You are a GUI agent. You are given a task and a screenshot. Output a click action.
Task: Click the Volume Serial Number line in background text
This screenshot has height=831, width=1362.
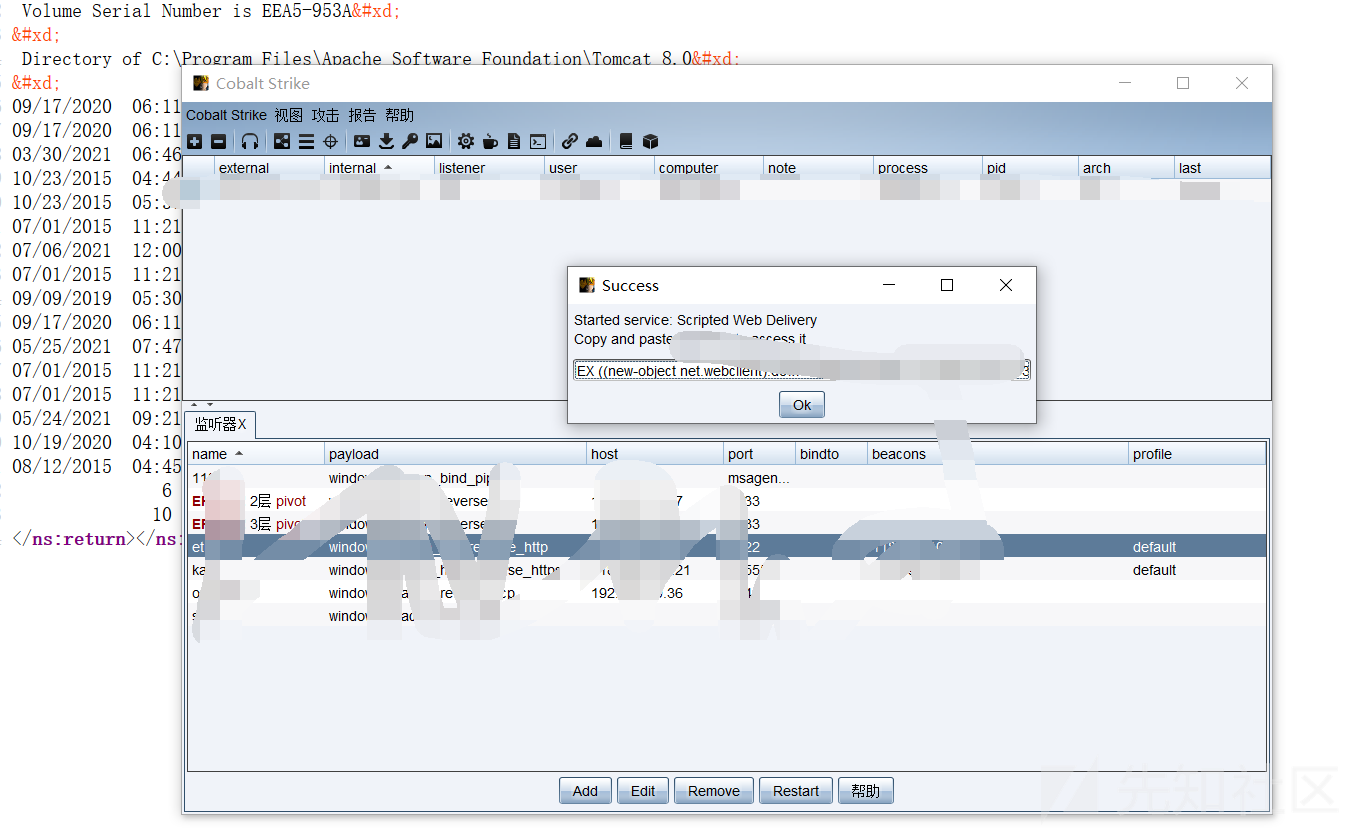(x=211, y=11)
